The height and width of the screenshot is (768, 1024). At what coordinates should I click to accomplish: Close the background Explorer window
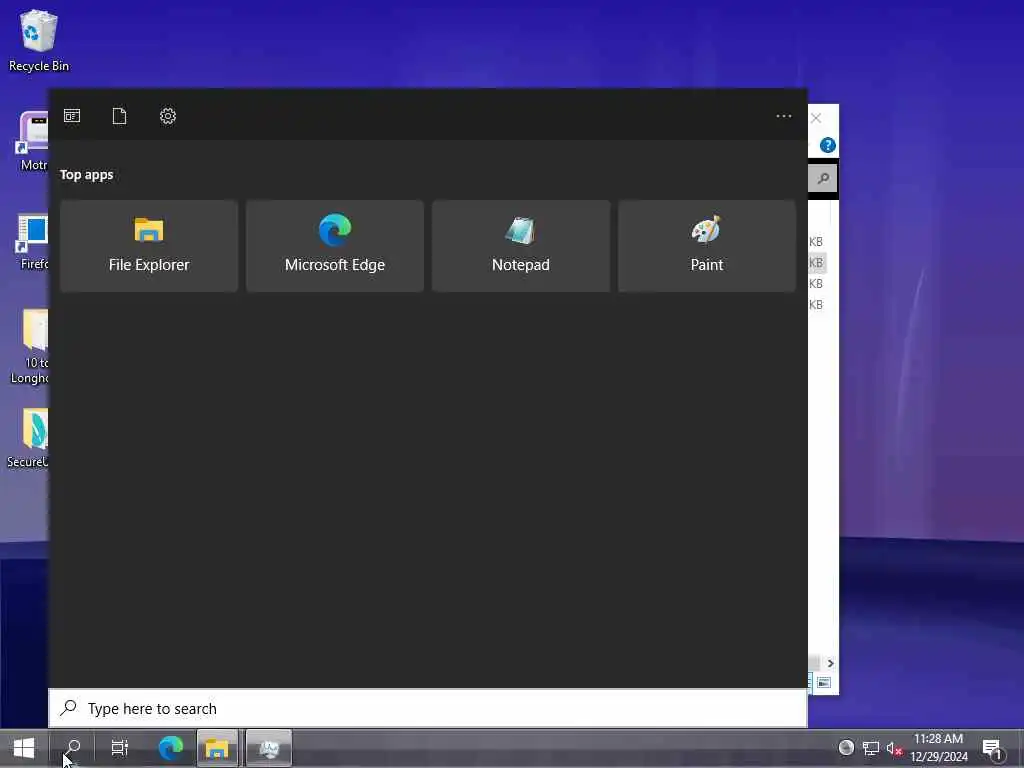[816, 118]
